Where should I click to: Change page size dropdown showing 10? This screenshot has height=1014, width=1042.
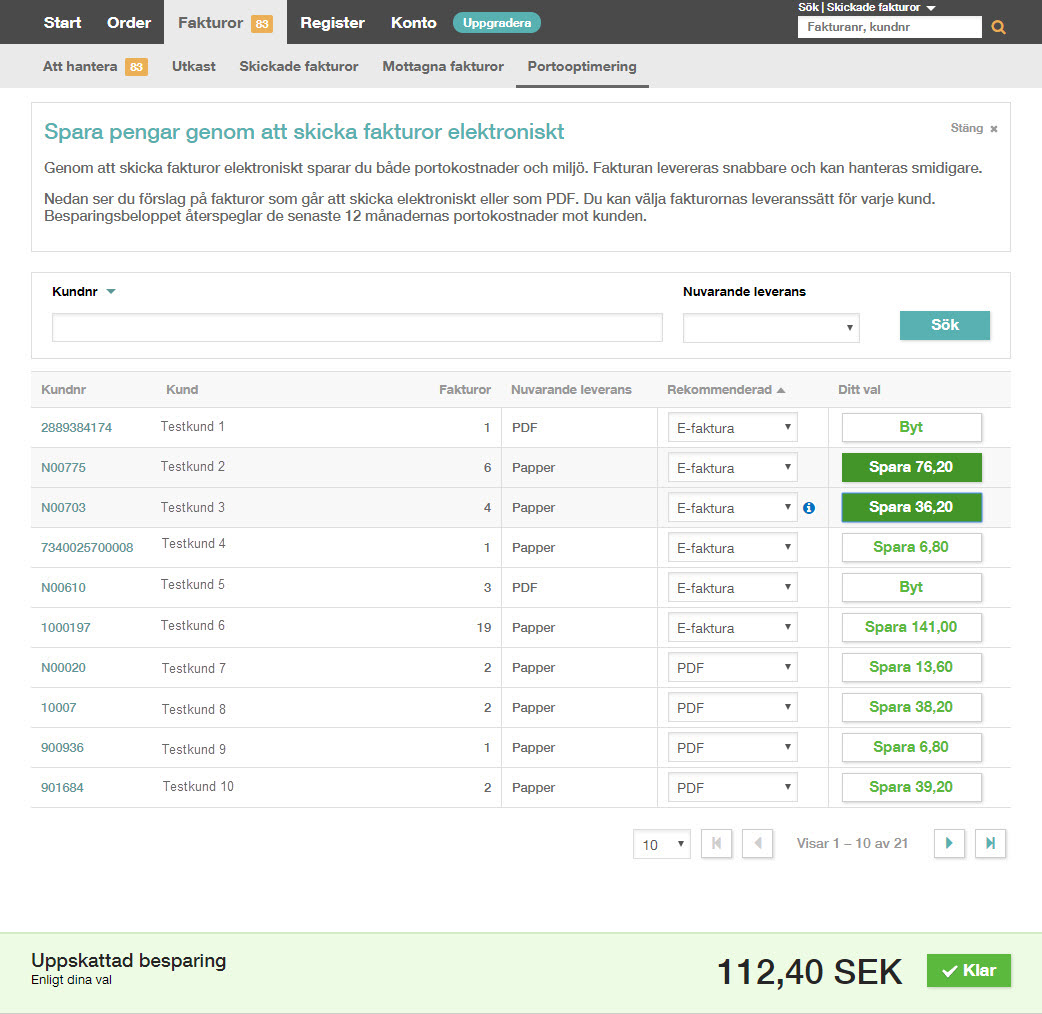coord(662,844)
